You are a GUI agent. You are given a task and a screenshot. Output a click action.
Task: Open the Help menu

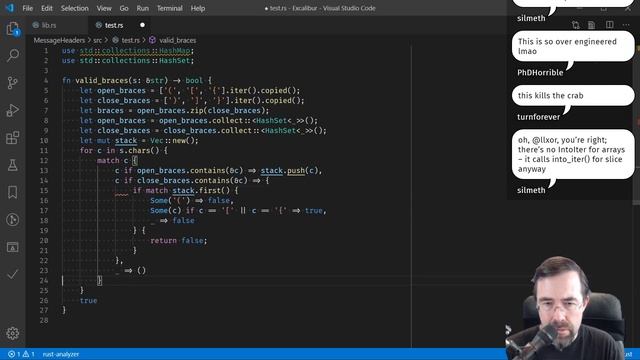198,8
